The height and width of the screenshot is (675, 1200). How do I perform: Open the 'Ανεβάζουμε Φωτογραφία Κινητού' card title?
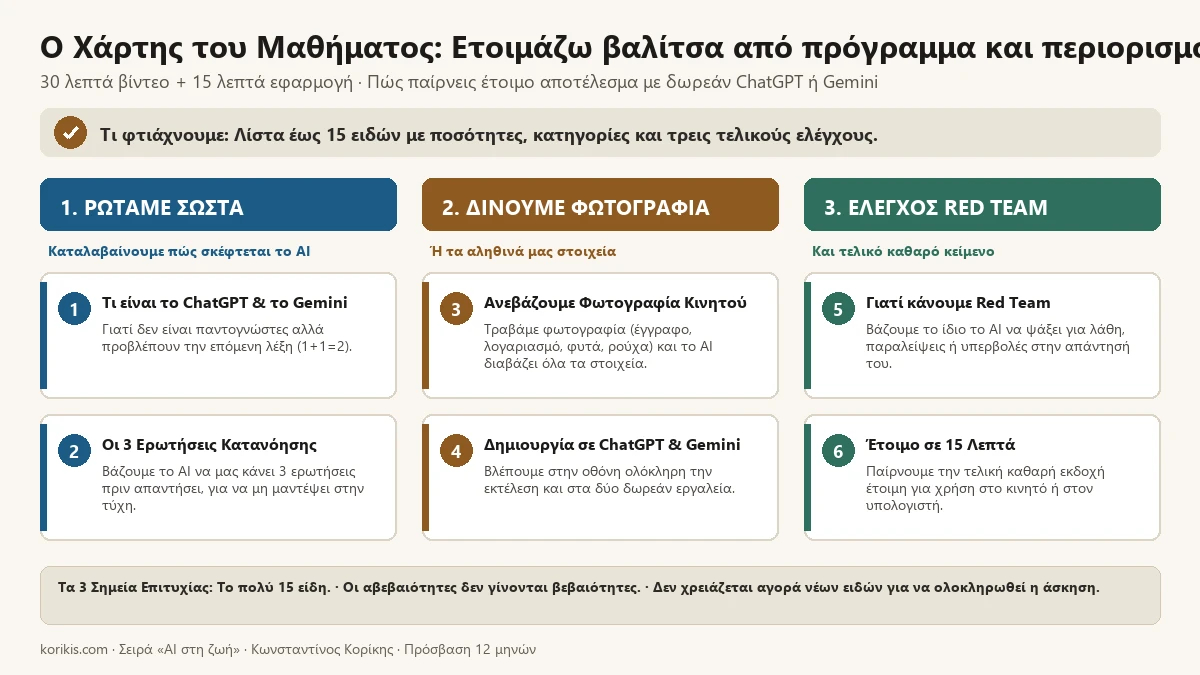pos(615,303)
